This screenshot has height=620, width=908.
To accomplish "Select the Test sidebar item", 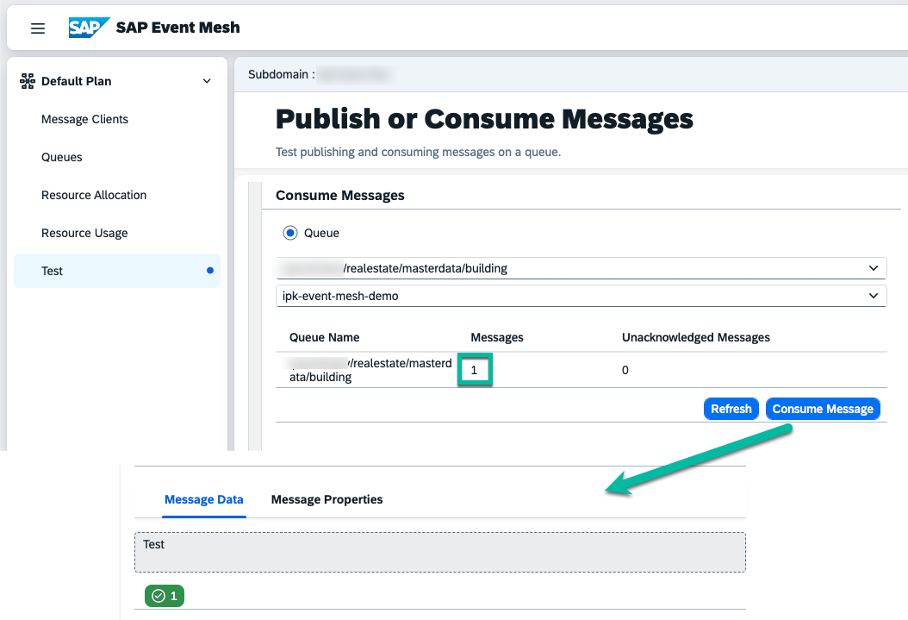I will pos(117,270).
